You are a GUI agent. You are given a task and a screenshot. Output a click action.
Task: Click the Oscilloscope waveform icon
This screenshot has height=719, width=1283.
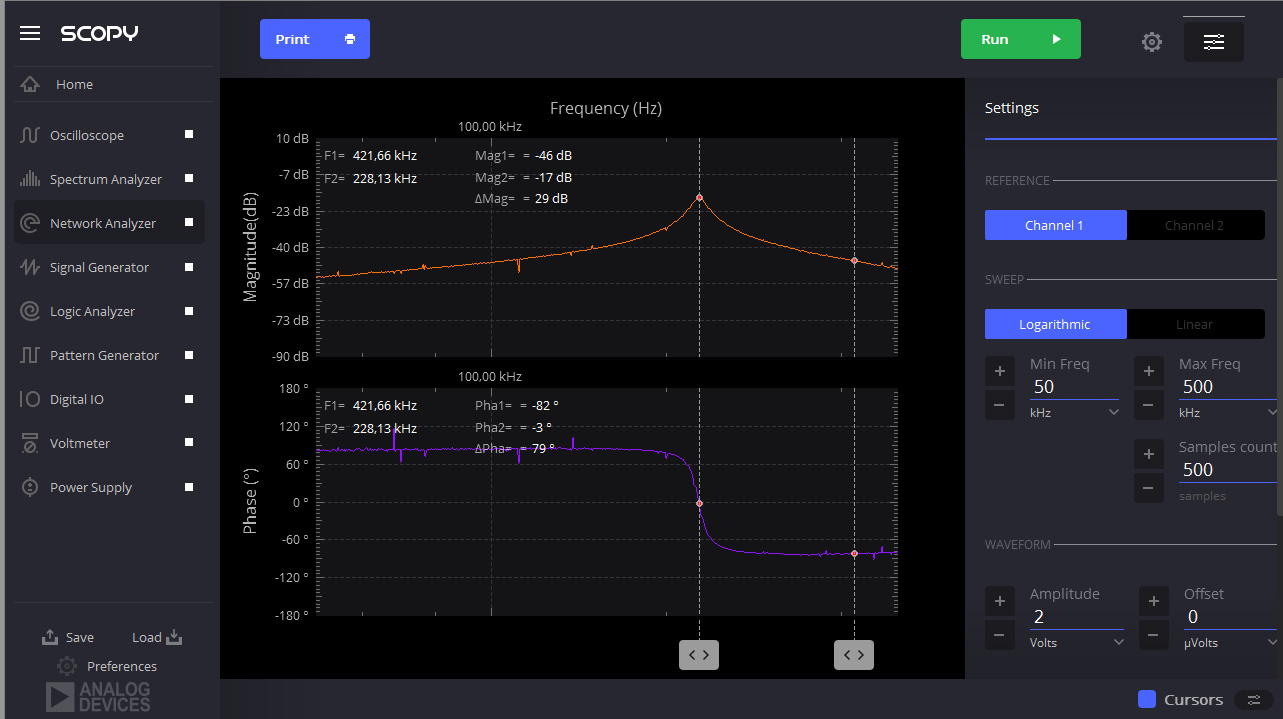click(30, 135)
